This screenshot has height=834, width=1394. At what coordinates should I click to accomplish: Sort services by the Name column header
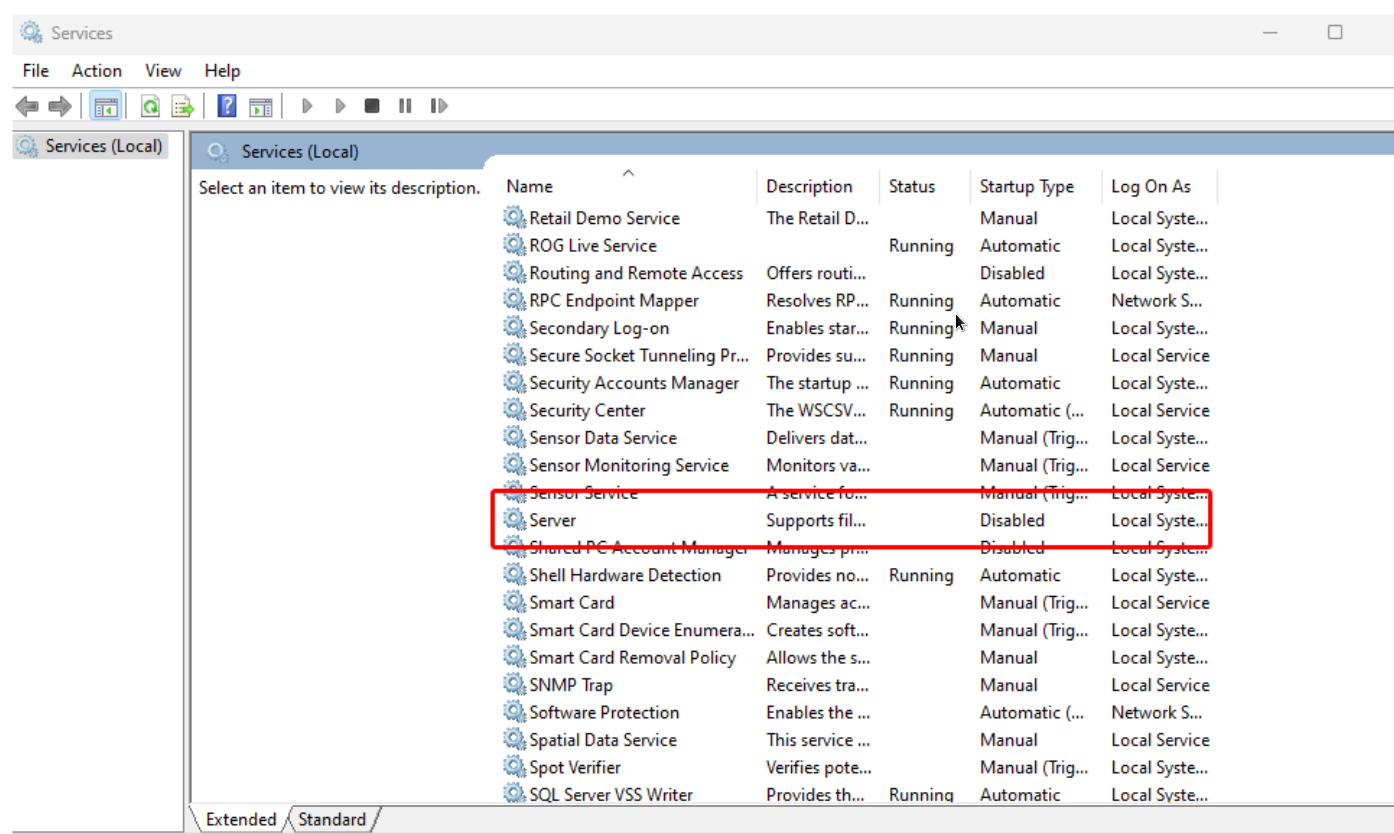click(529, 186)
